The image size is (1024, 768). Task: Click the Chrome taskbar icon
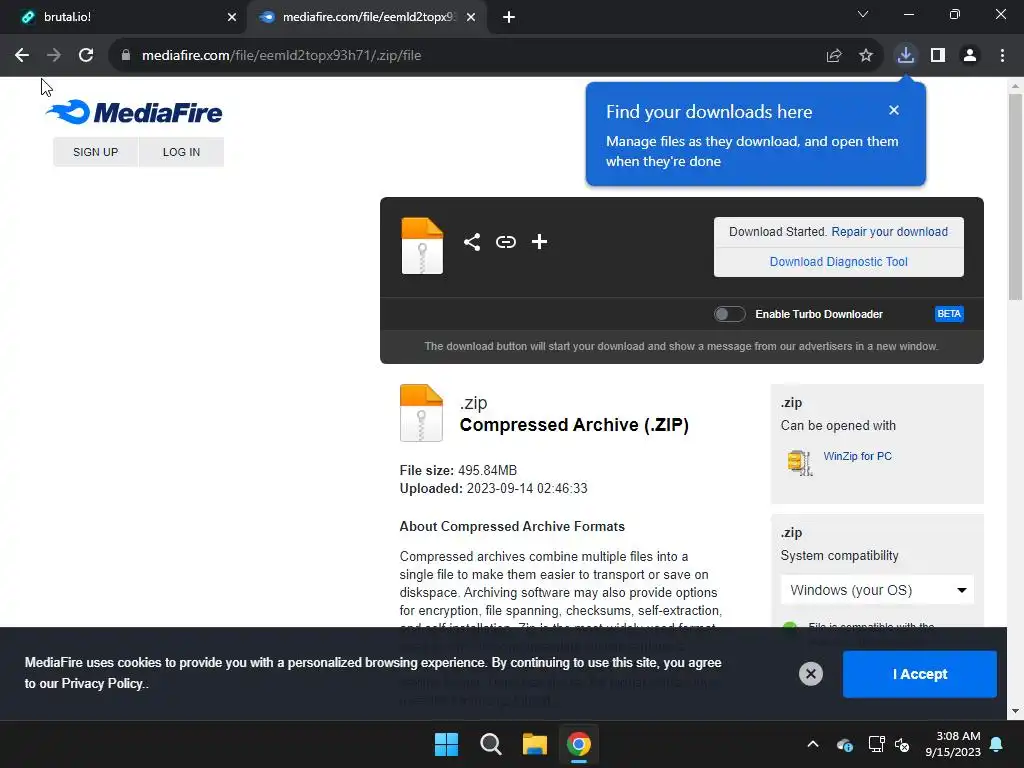pyautogui.click(x=579, y=744)
